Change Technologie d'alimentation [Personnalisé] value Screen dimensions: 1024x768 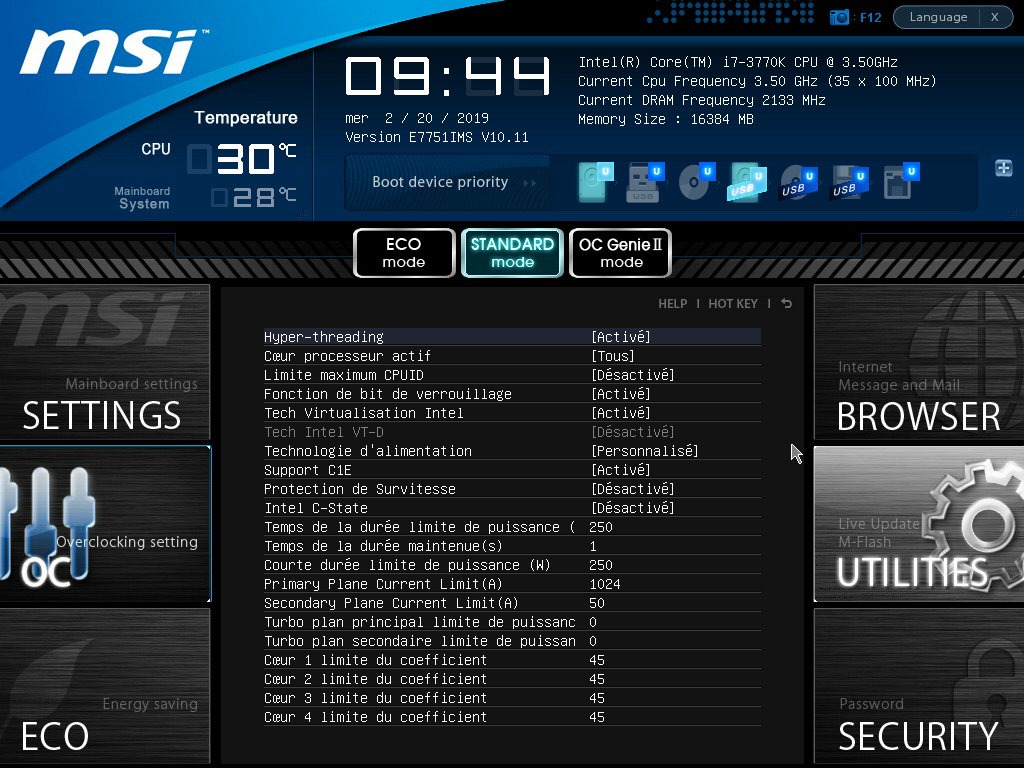(645, 451)
